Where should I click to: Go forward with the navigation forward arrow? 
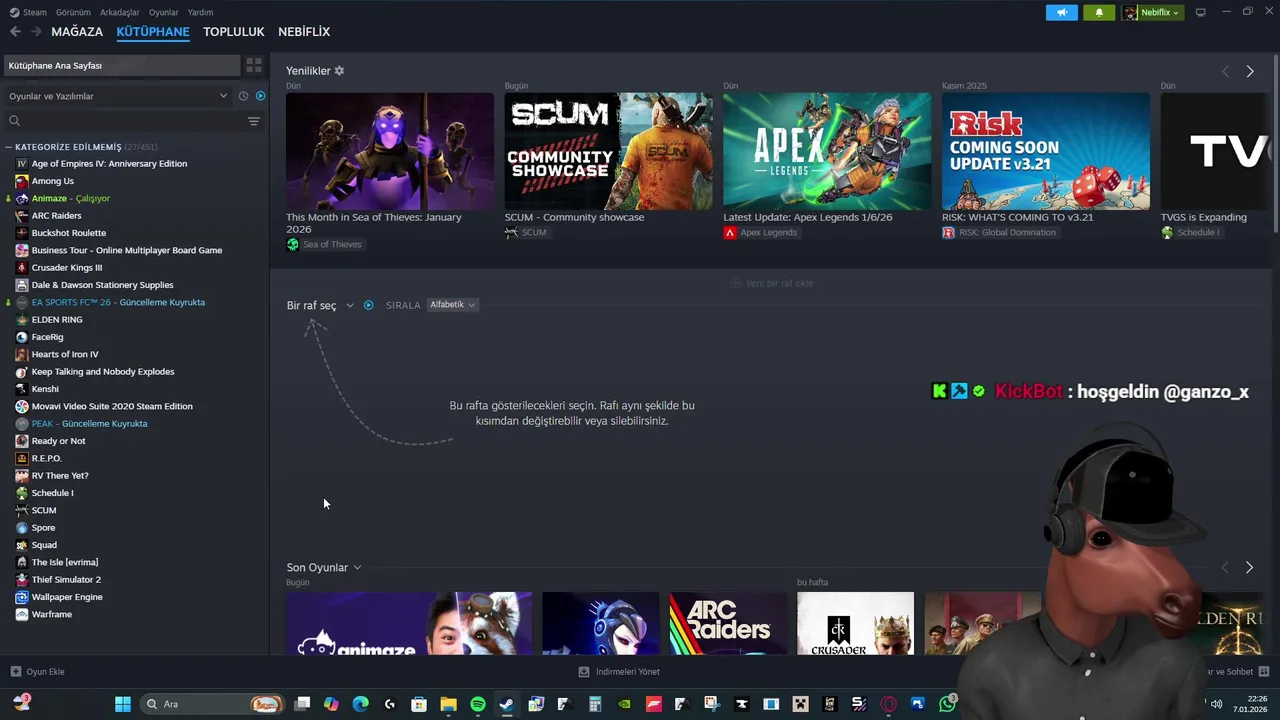[x=36, y=32]
